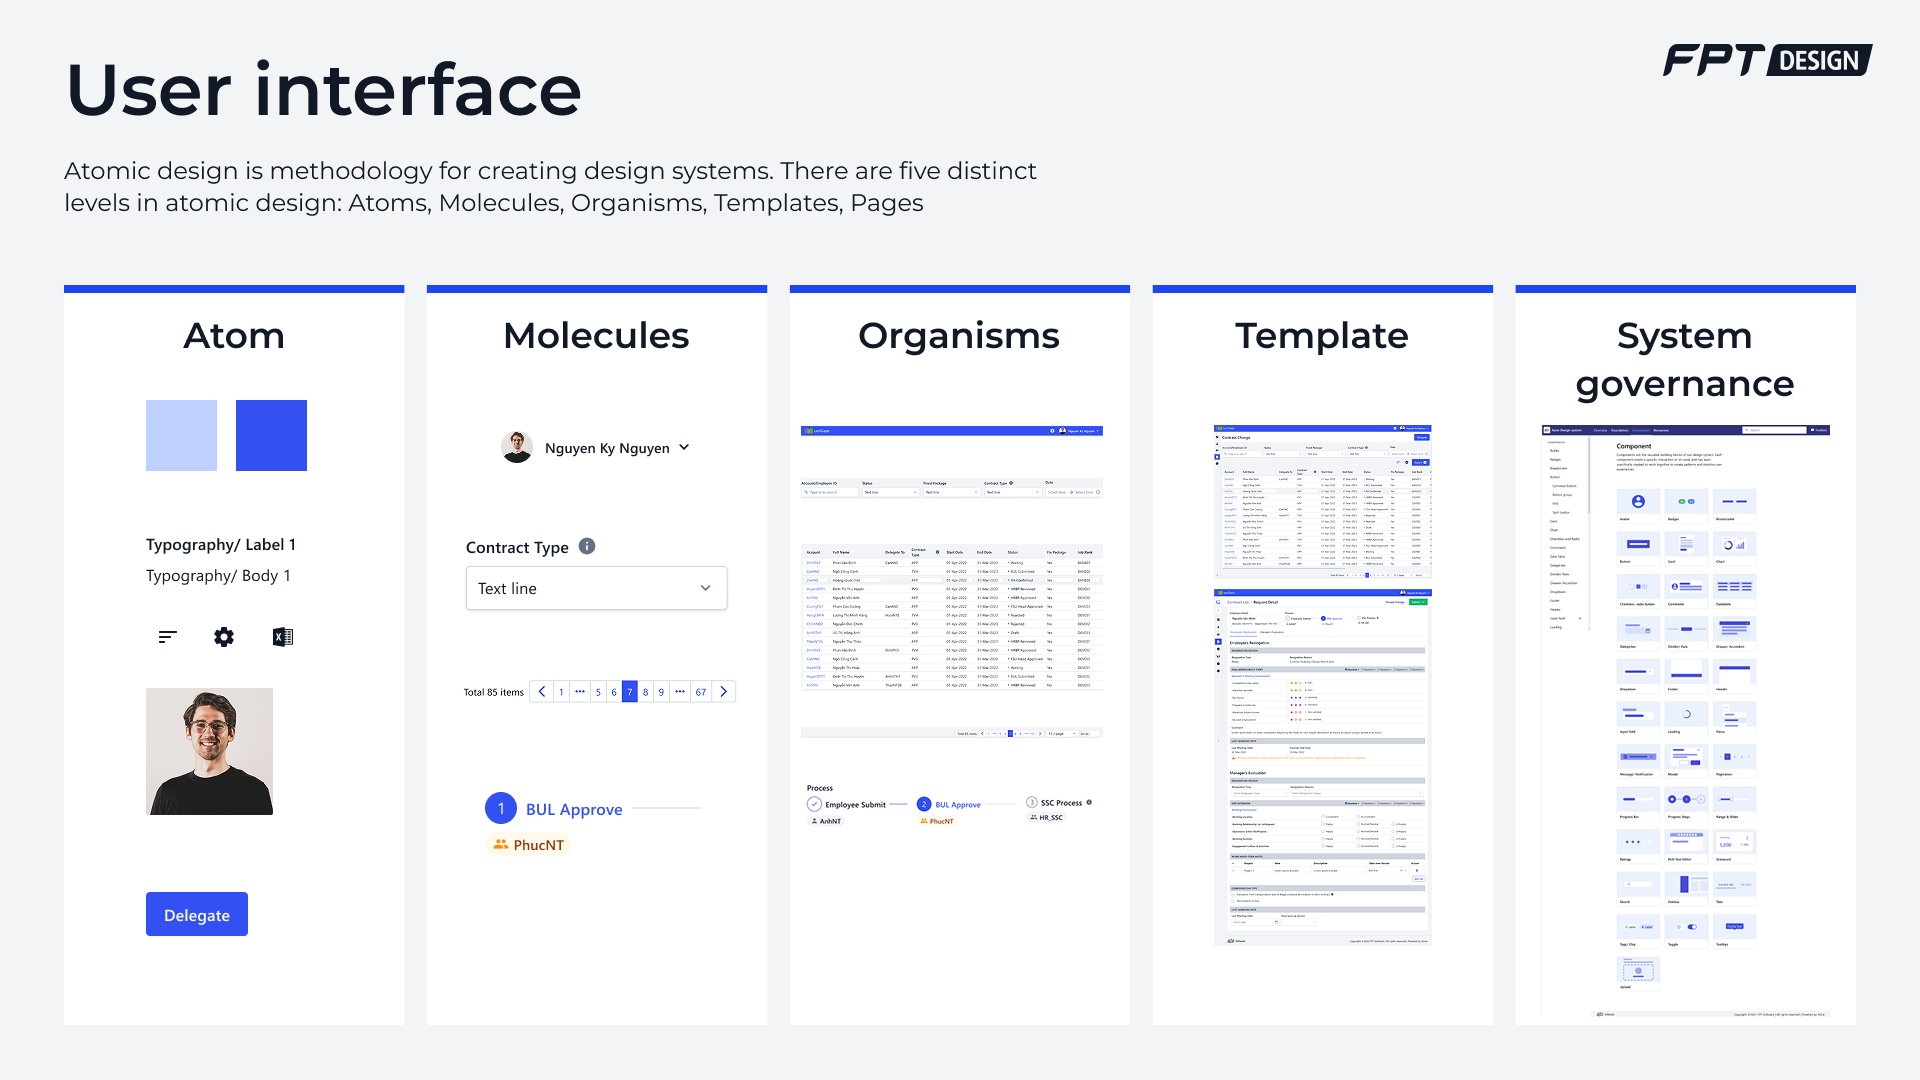Click the orange PhucNT chip
This screenshot has width=1920, height=1080.
point(529,845)
